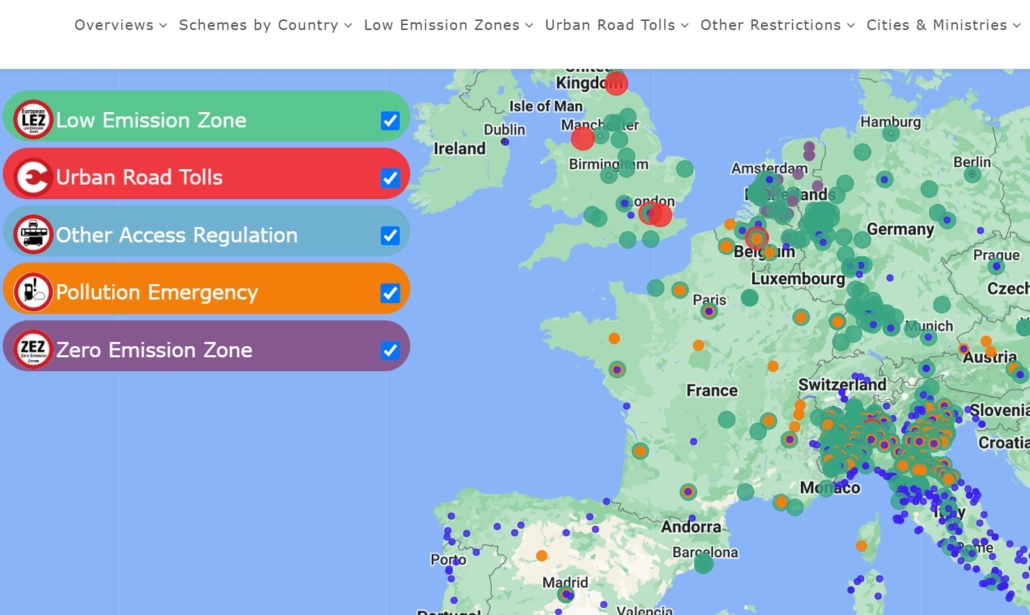Screen dimensions: 1030x615
Task: Open the Schemes by Country menu
Action: pos(262,25)
